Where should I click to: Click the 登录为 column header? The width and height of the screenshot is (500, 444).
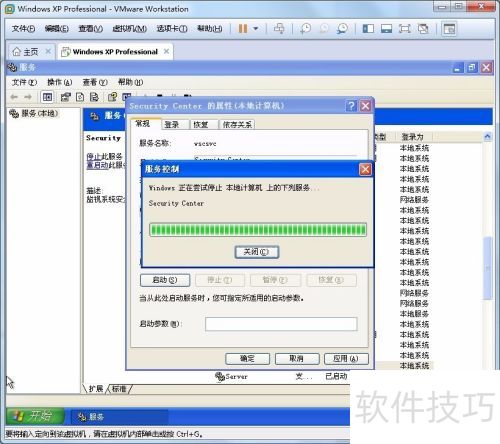[x=413, y=137]
